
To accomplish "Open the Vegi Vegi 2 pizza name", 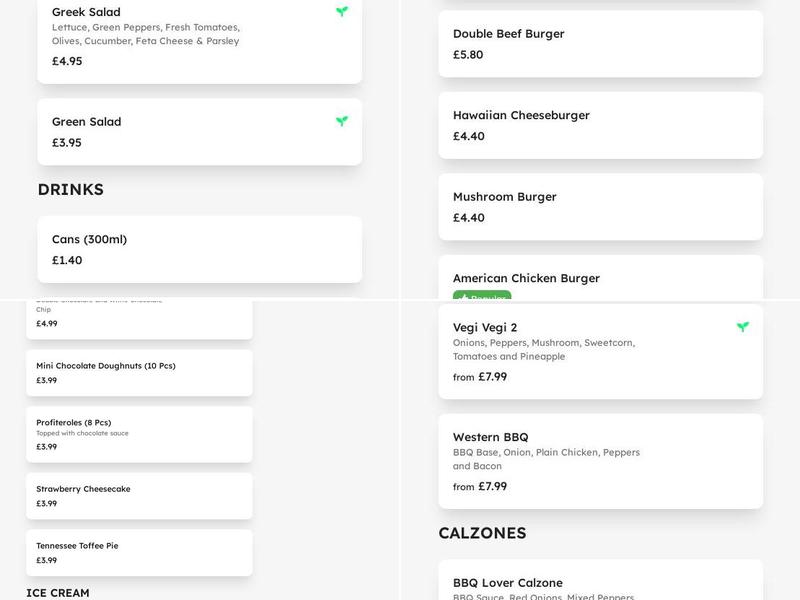I will [485, 327].
